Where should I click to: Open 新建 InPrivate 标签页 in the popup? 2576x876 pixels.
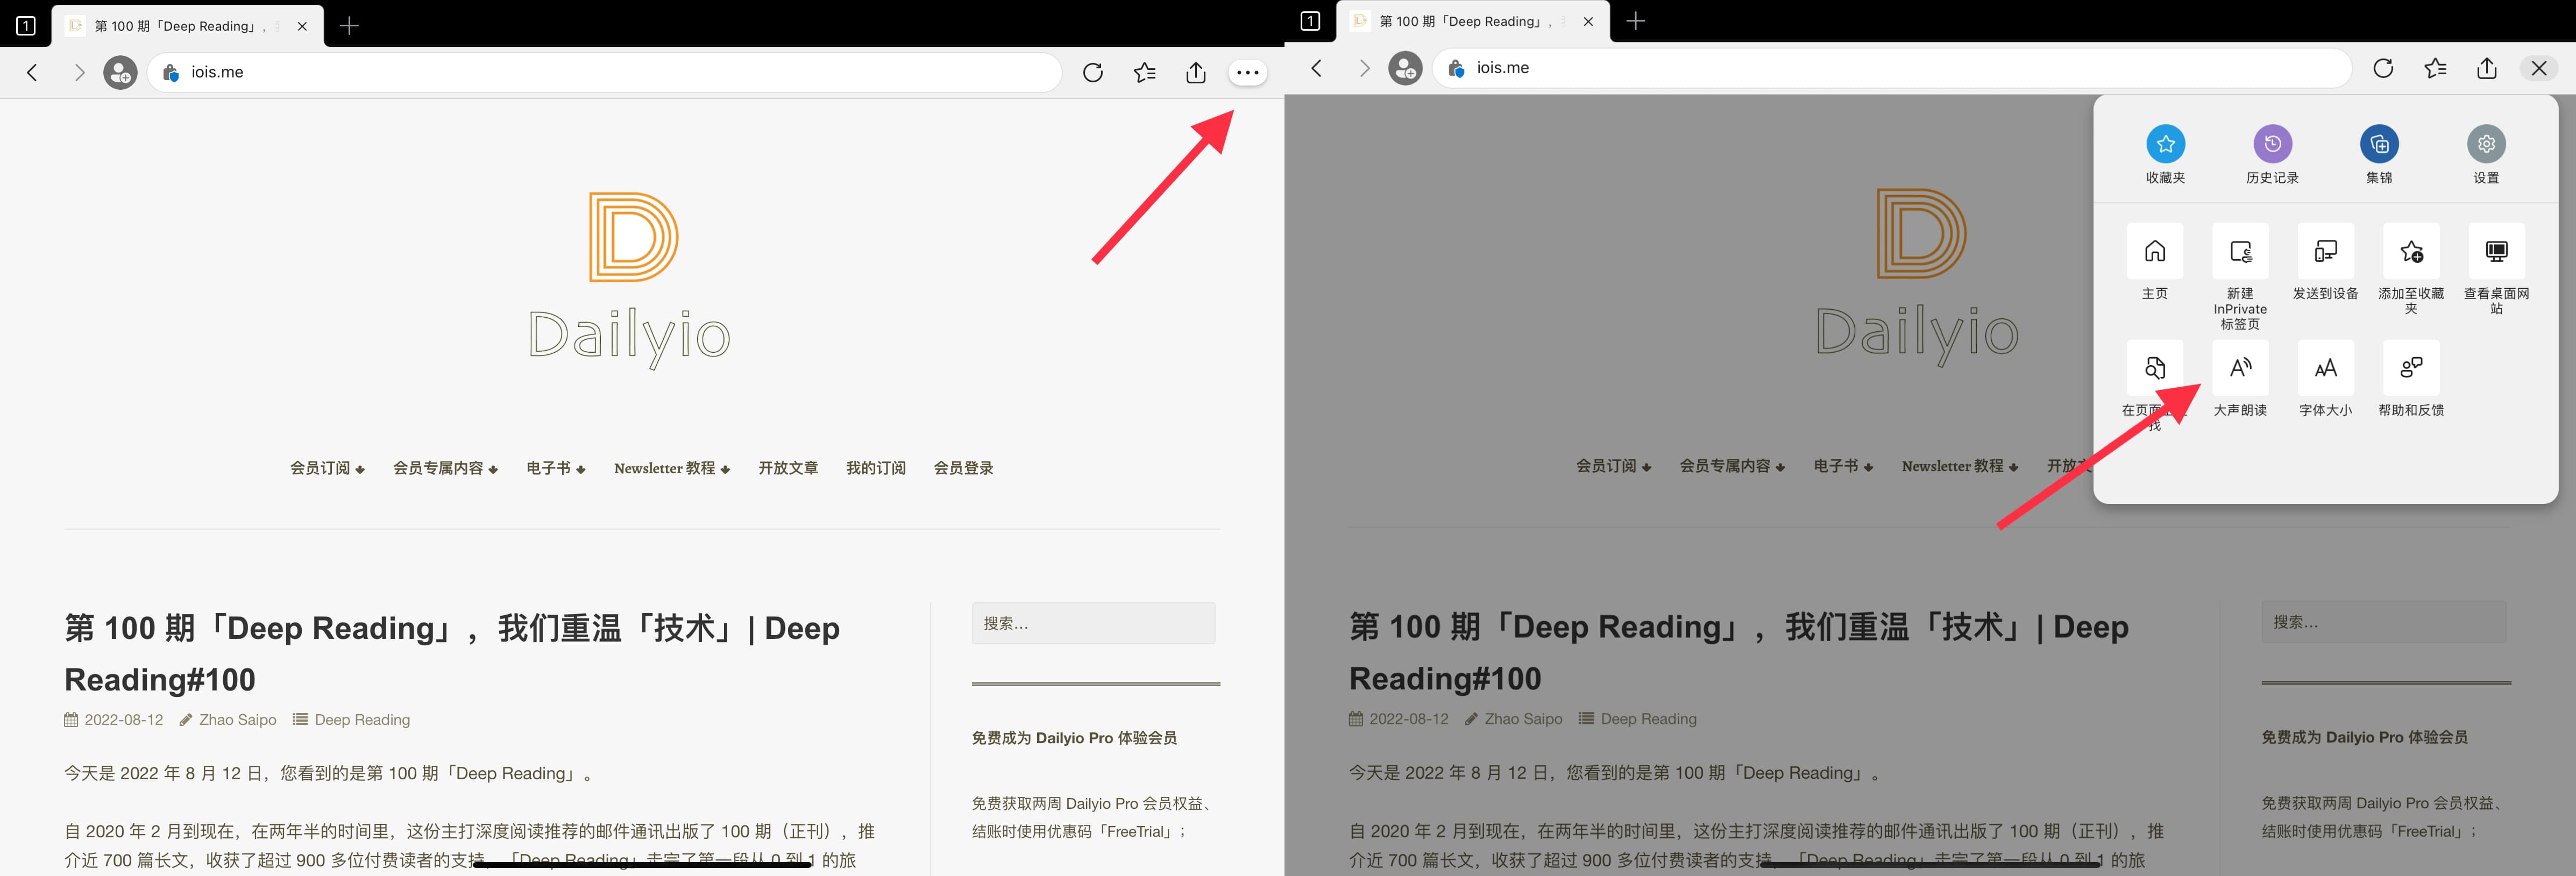click(2240, 277)
